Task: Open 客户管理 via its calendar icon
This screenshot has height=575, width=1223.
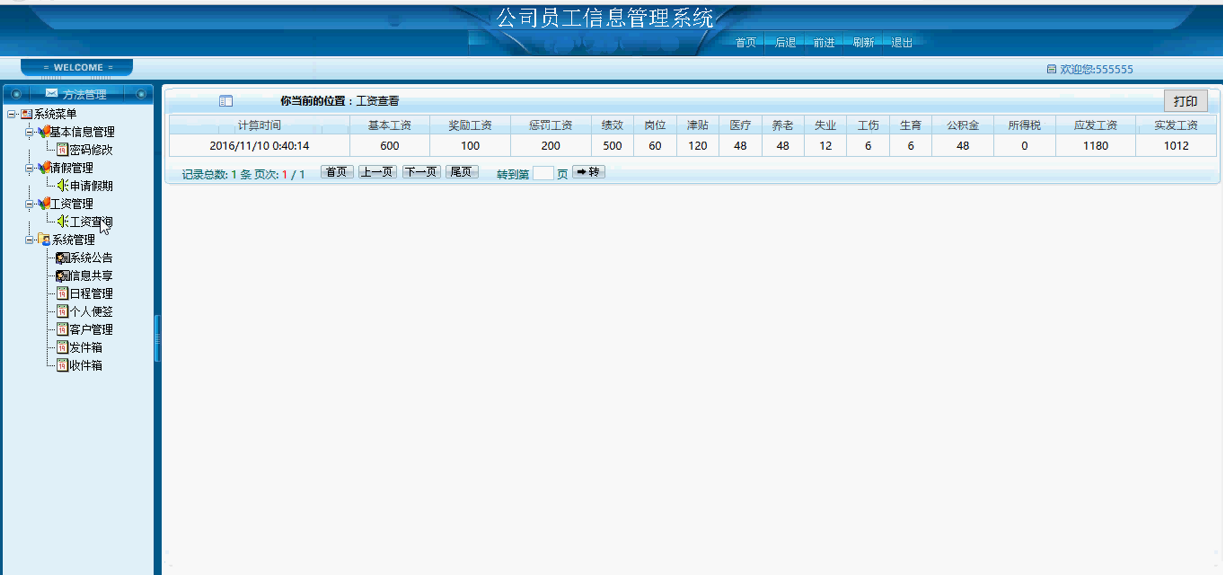Action: tap(62, 330)
